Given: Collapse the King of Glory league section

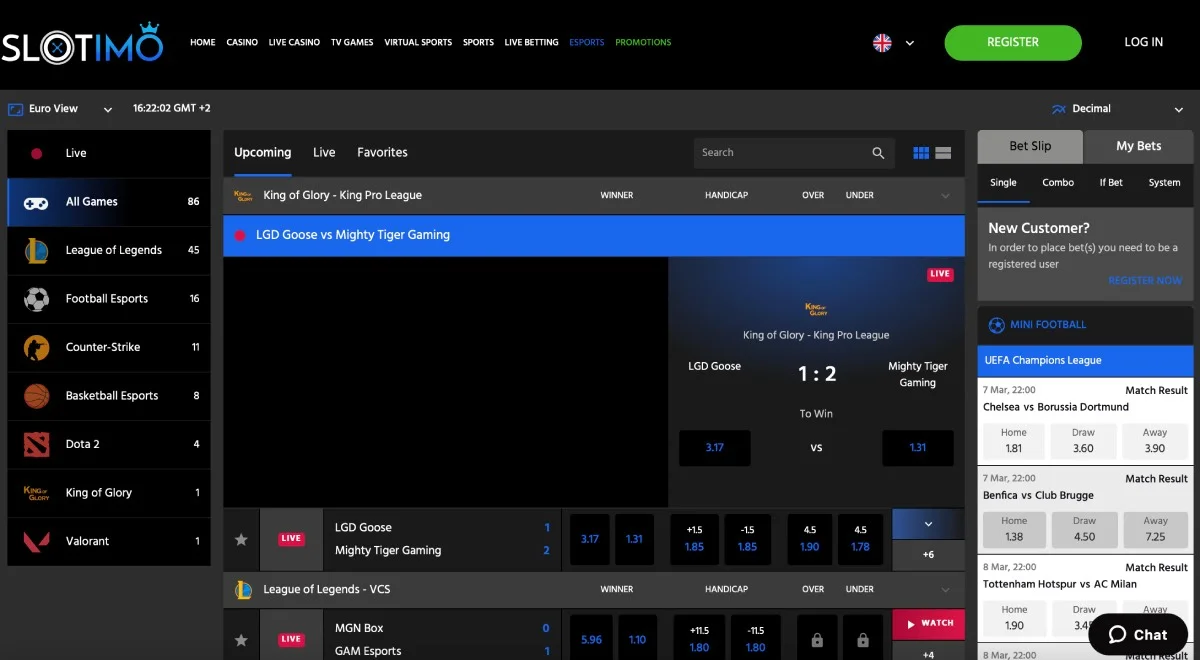Looking at the screenshot, I should [x=945, y=196].
